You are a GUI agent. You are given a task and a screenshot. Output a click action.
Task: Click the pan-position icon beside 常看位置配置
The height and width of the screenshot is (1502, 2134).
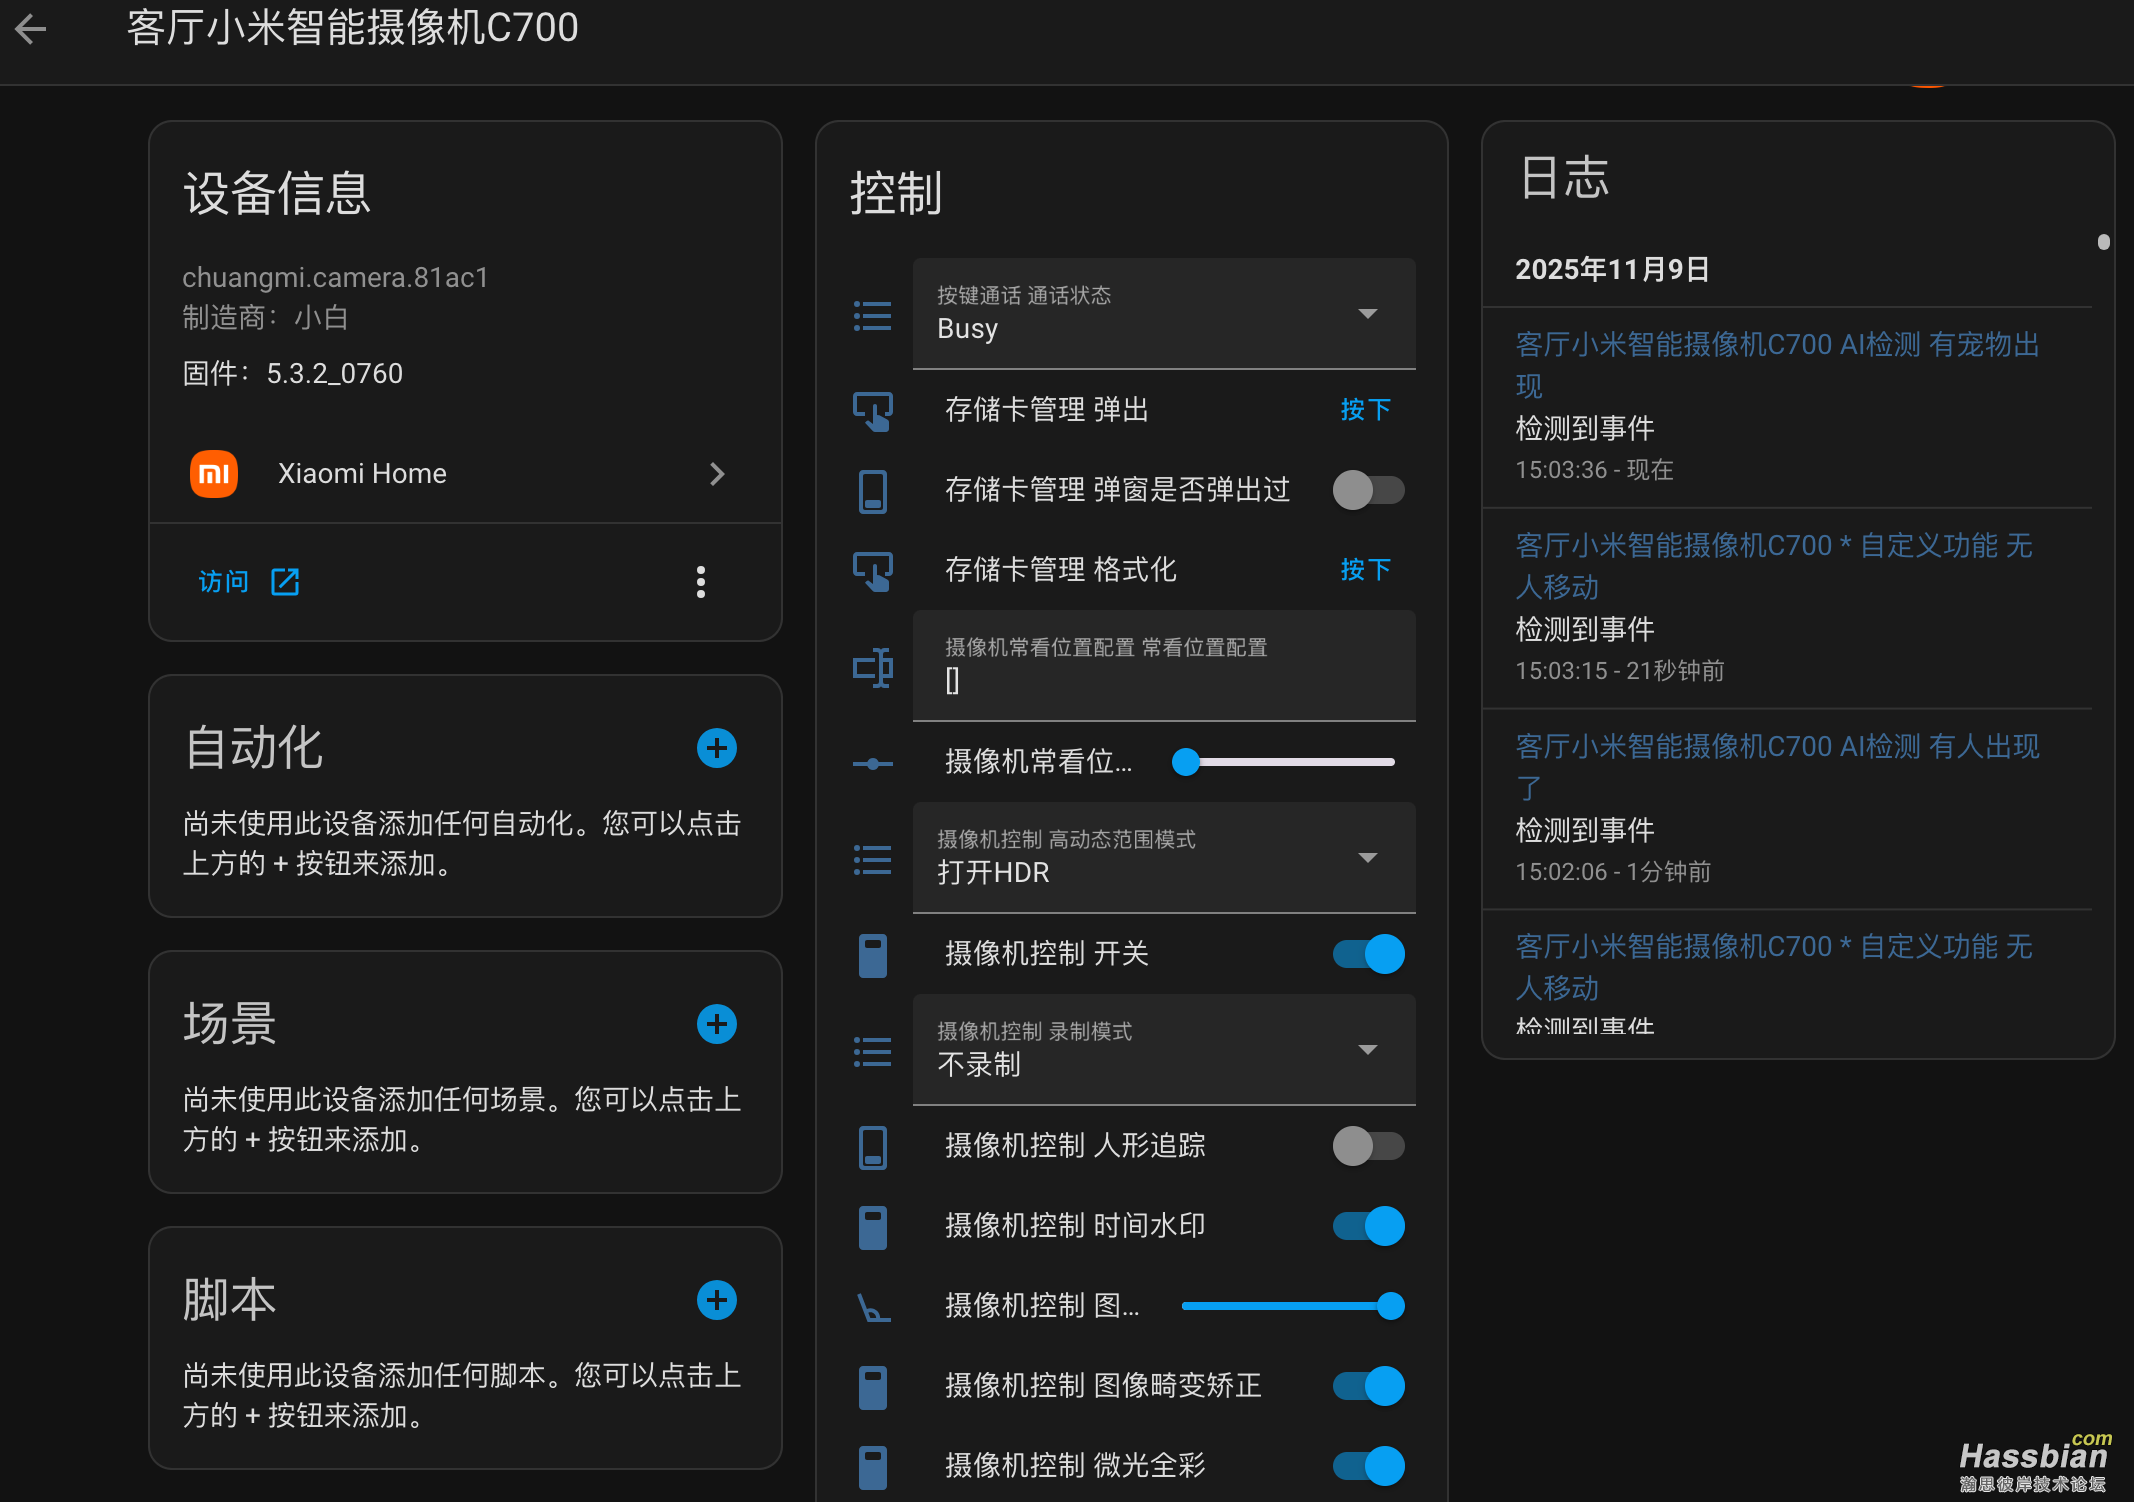[873, 666]
